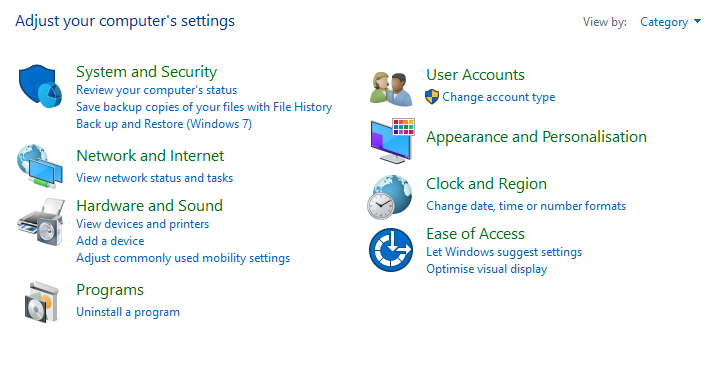Select the Appearance and Personalisation monitor icon
706x367 pixels.
(392, 141)
